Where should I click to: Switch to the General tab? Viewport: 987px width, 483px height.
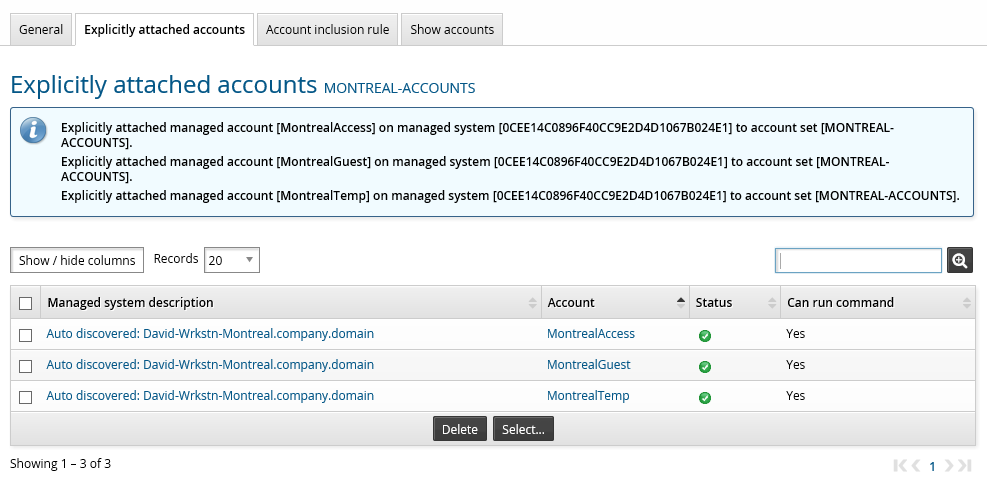click(41, 29)
